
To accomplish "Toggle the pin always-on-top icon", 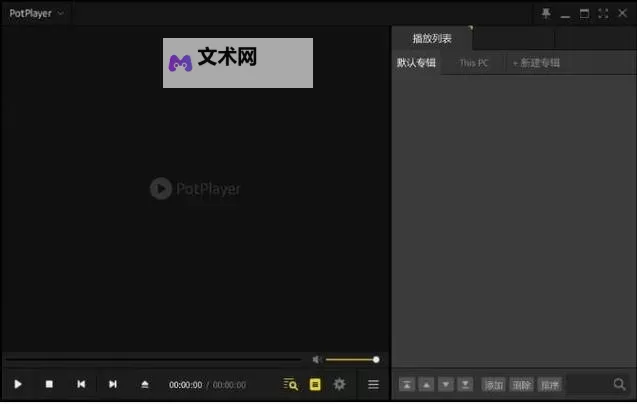I will coord(546,13).
